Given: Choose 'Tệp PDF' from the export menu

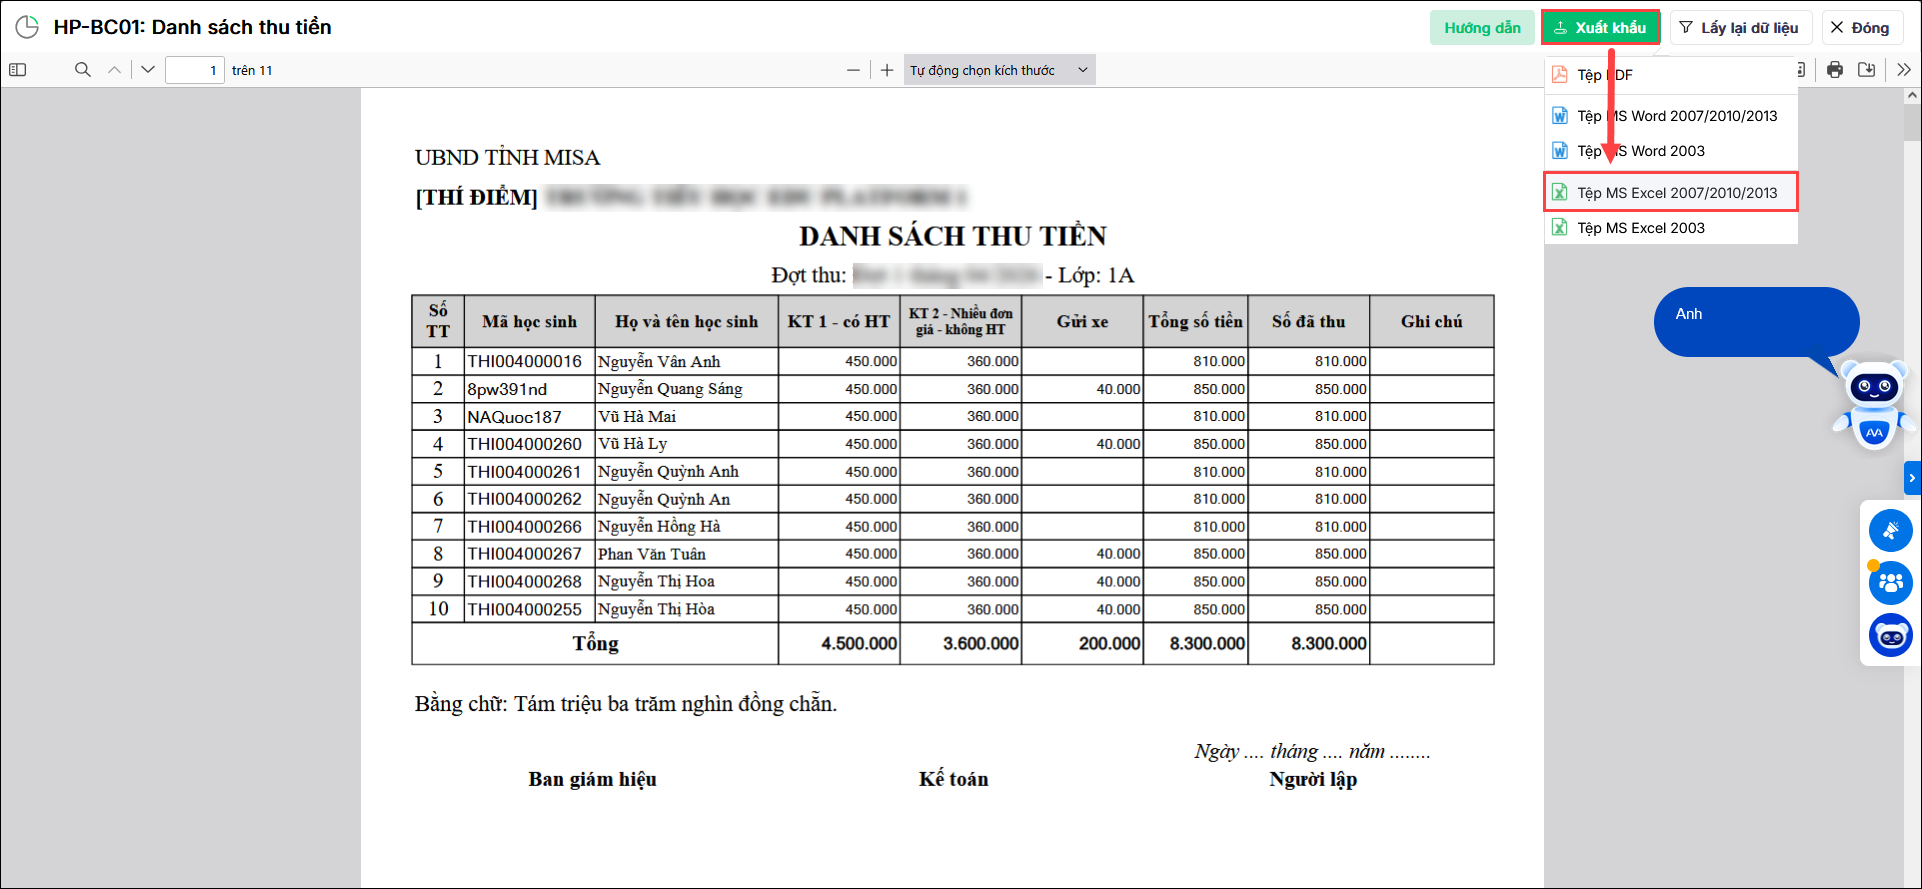Looking at the screenshot, I should click(x=1671, y=75).
